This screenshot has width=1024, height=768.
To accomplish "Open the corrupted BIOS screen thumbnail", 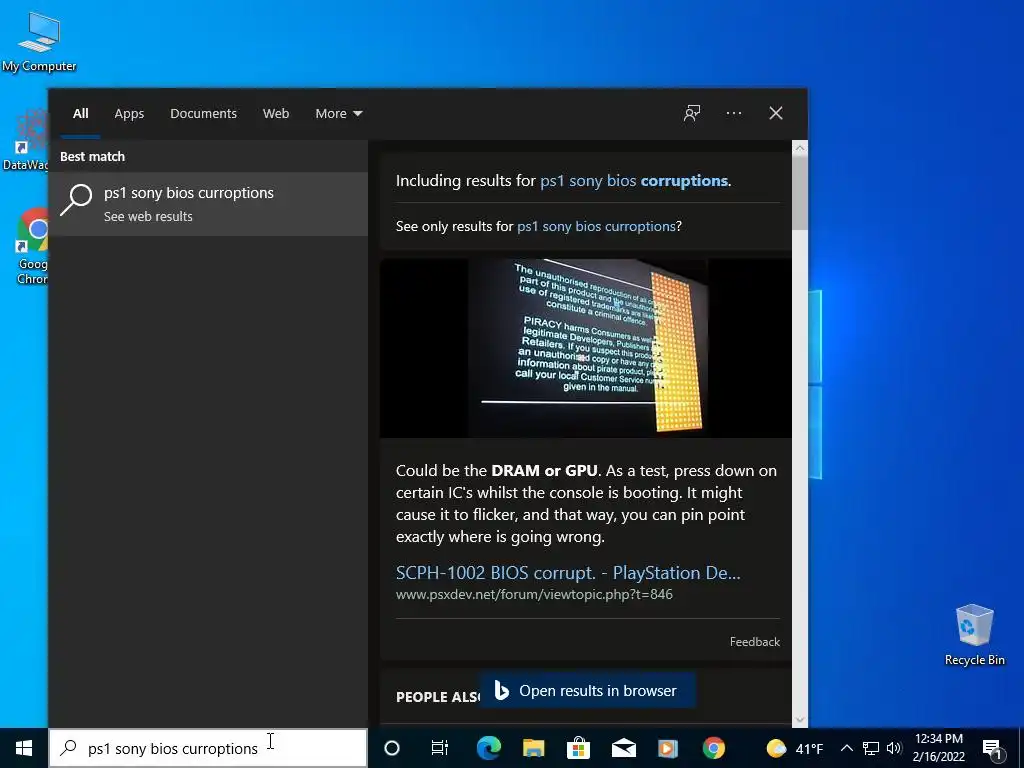I will (x=586, y=348).
